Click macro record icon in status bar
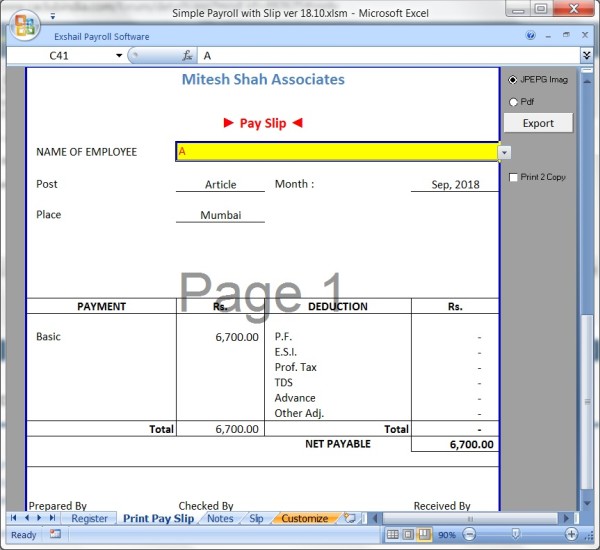The width and height of the screenshot is (600, 550). click(x=55, y=535)
